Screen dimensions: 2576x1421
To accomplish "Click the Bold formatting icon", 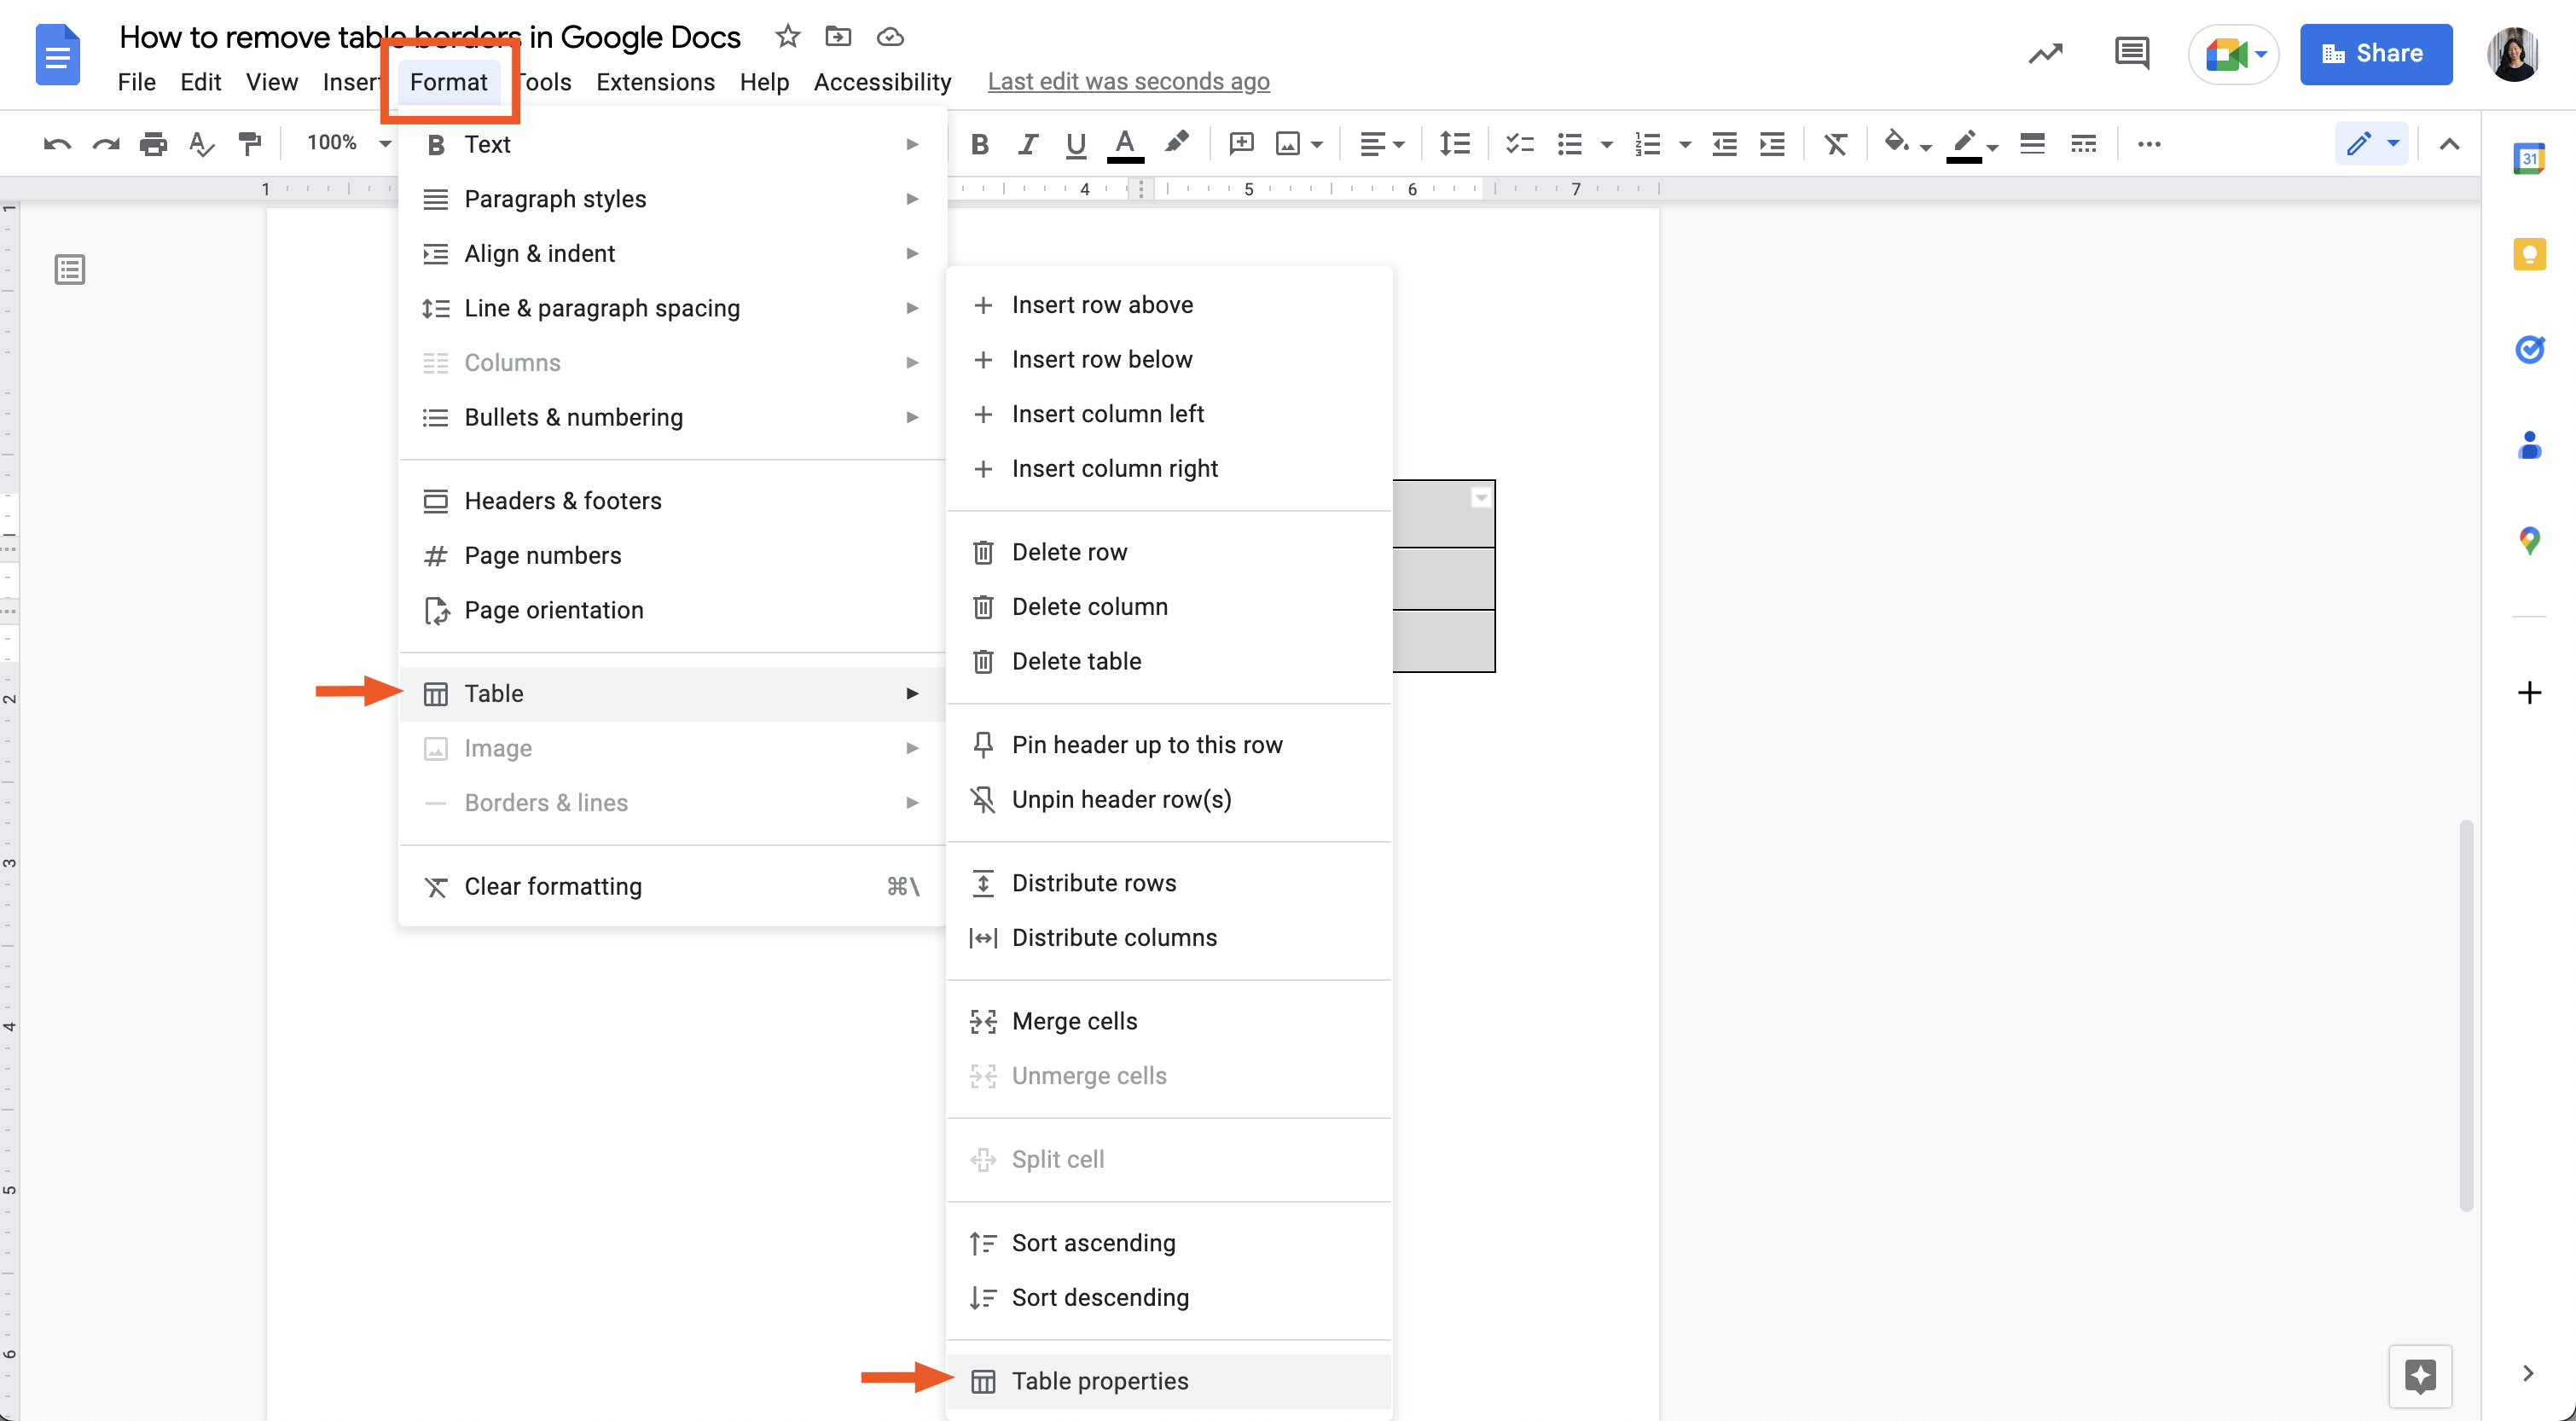I will [x=978, y=143].
